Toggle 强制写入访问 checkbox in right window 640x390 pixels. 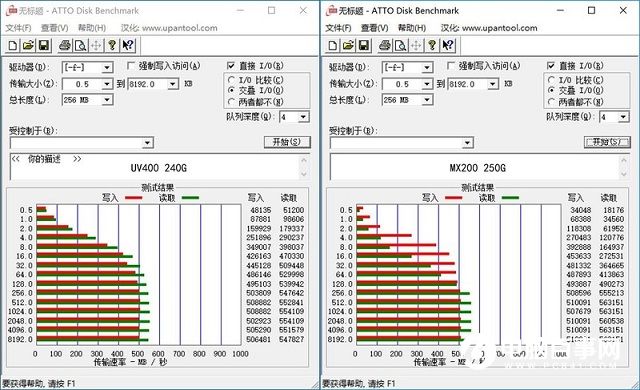451,66
